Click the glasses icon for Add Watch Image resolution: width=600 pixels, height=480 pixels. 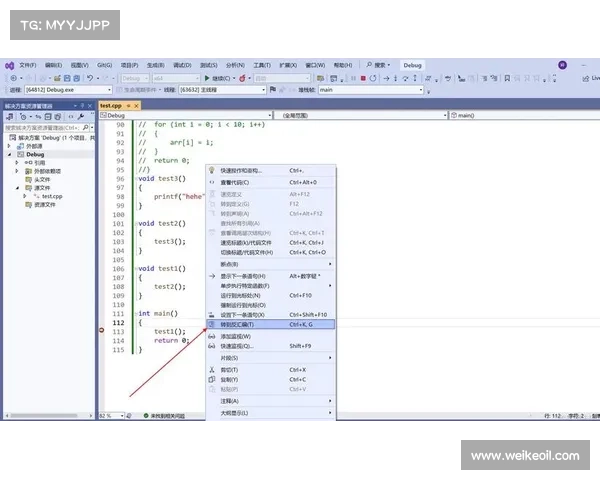(x=212, y=336)
